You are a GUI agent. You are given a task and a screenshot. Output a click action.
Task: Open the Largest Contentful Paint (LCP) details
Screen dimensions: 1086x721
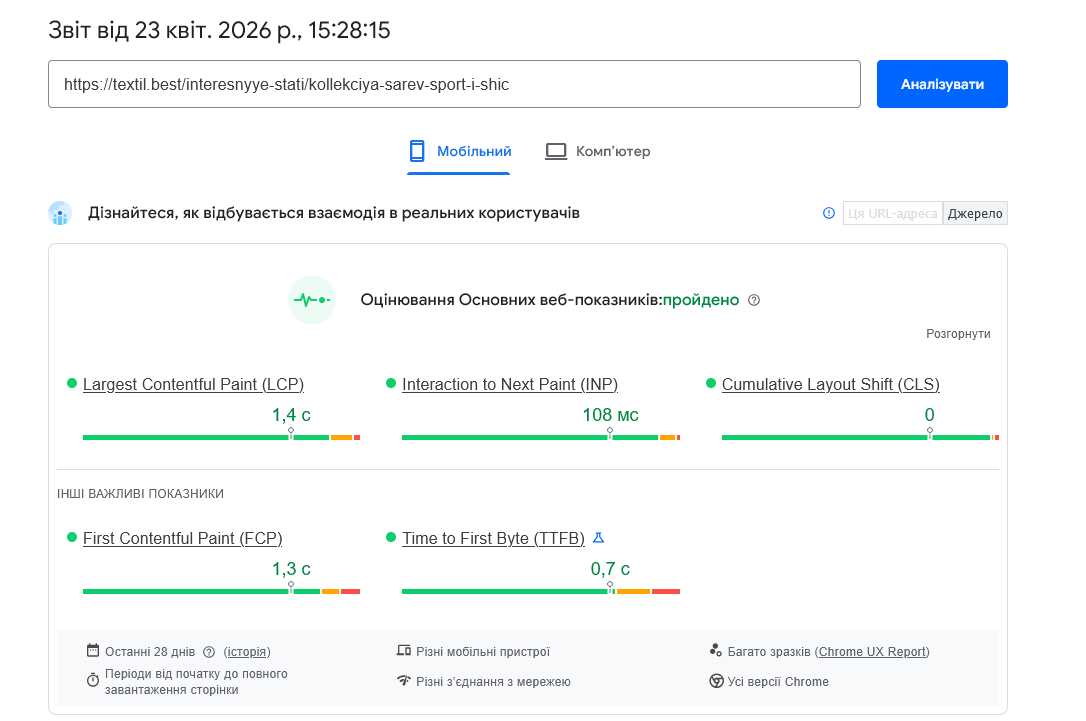point(193,384)
